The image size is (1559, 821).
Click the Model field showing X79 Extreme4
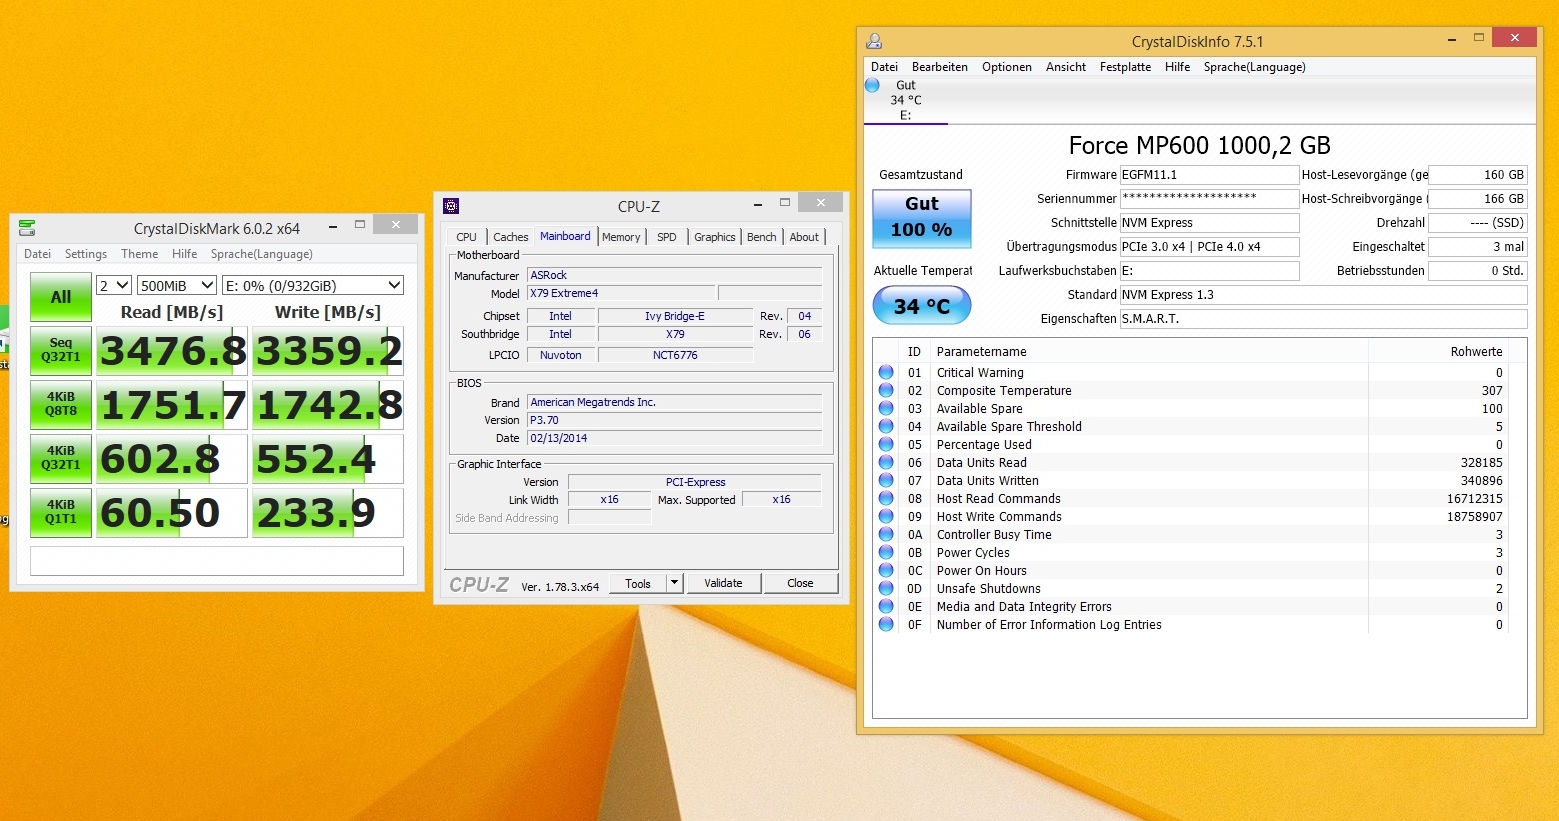pyautogui.click(x=621, y=293)
